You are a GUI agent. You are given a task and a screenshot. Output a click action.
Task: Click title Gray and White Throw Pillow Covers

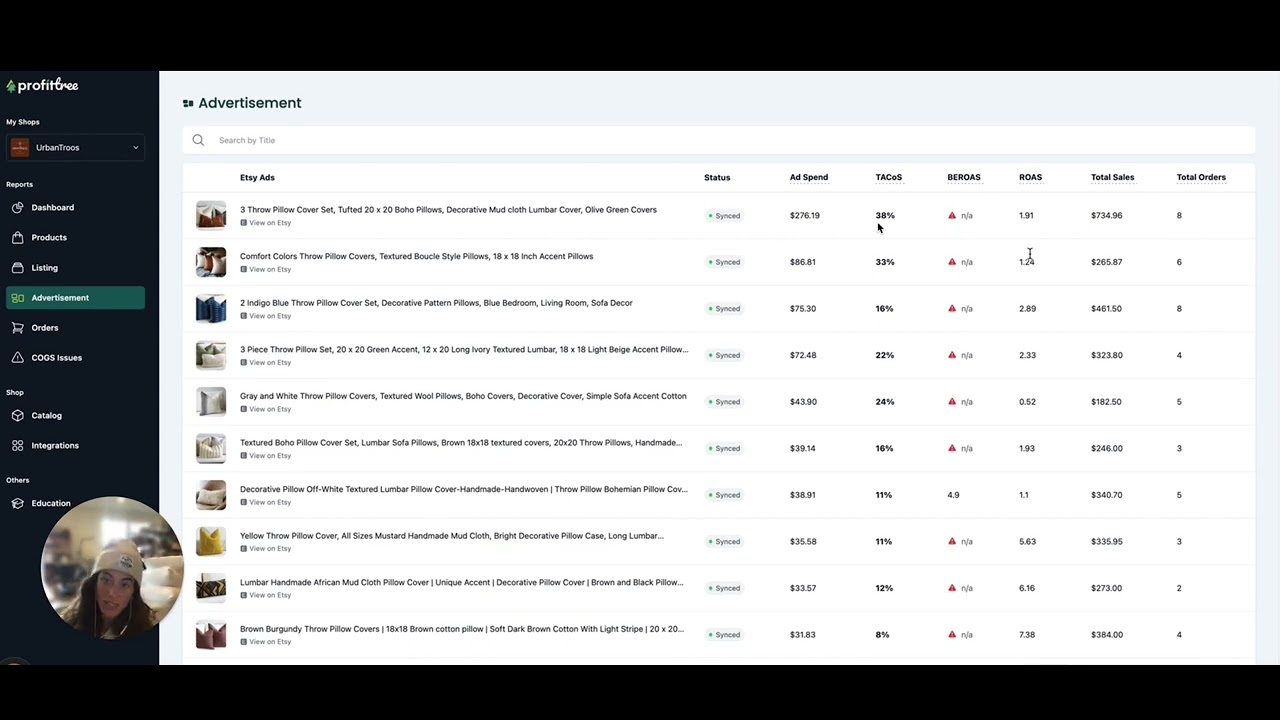click(x=463, y=396)
